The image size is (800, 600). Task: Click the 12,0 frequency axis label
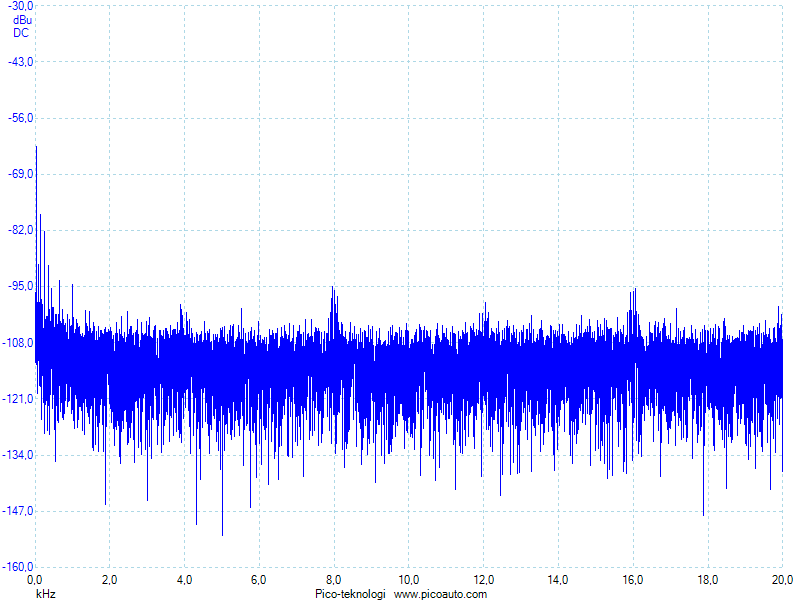(483, 580)
